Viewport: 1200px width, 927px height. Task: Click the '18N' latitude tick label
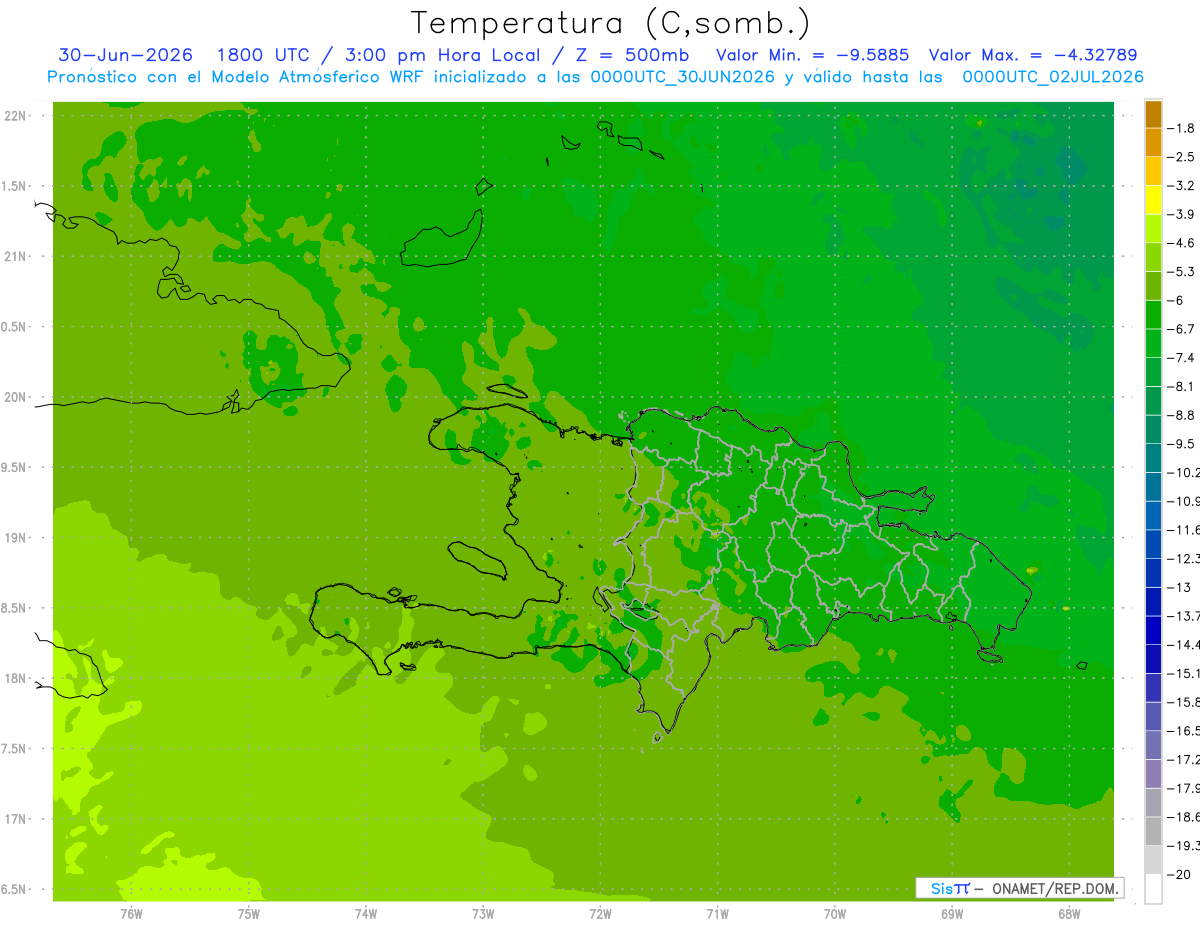pyautogui.click(x=15, y=678)
